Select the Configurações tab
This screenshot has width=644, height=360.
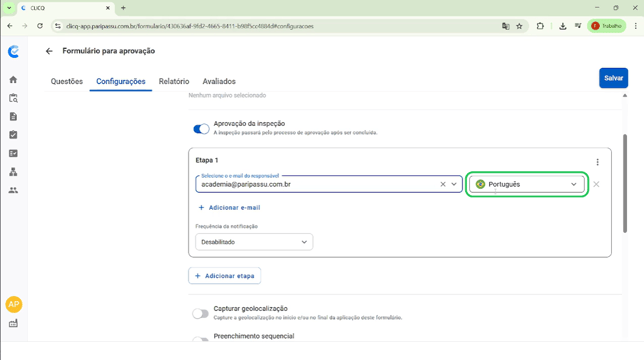coord(121,81)
